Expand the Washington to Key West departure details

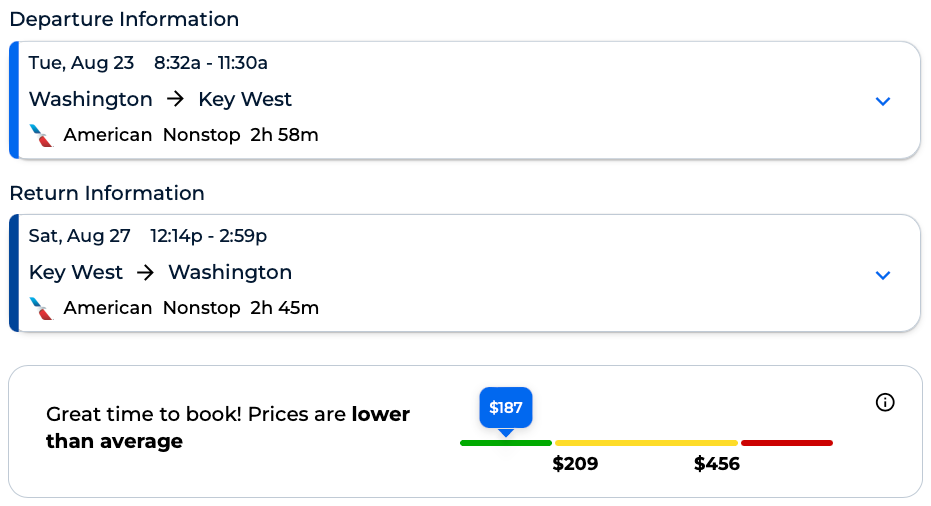pyautogui.click(x=883, y=101)
